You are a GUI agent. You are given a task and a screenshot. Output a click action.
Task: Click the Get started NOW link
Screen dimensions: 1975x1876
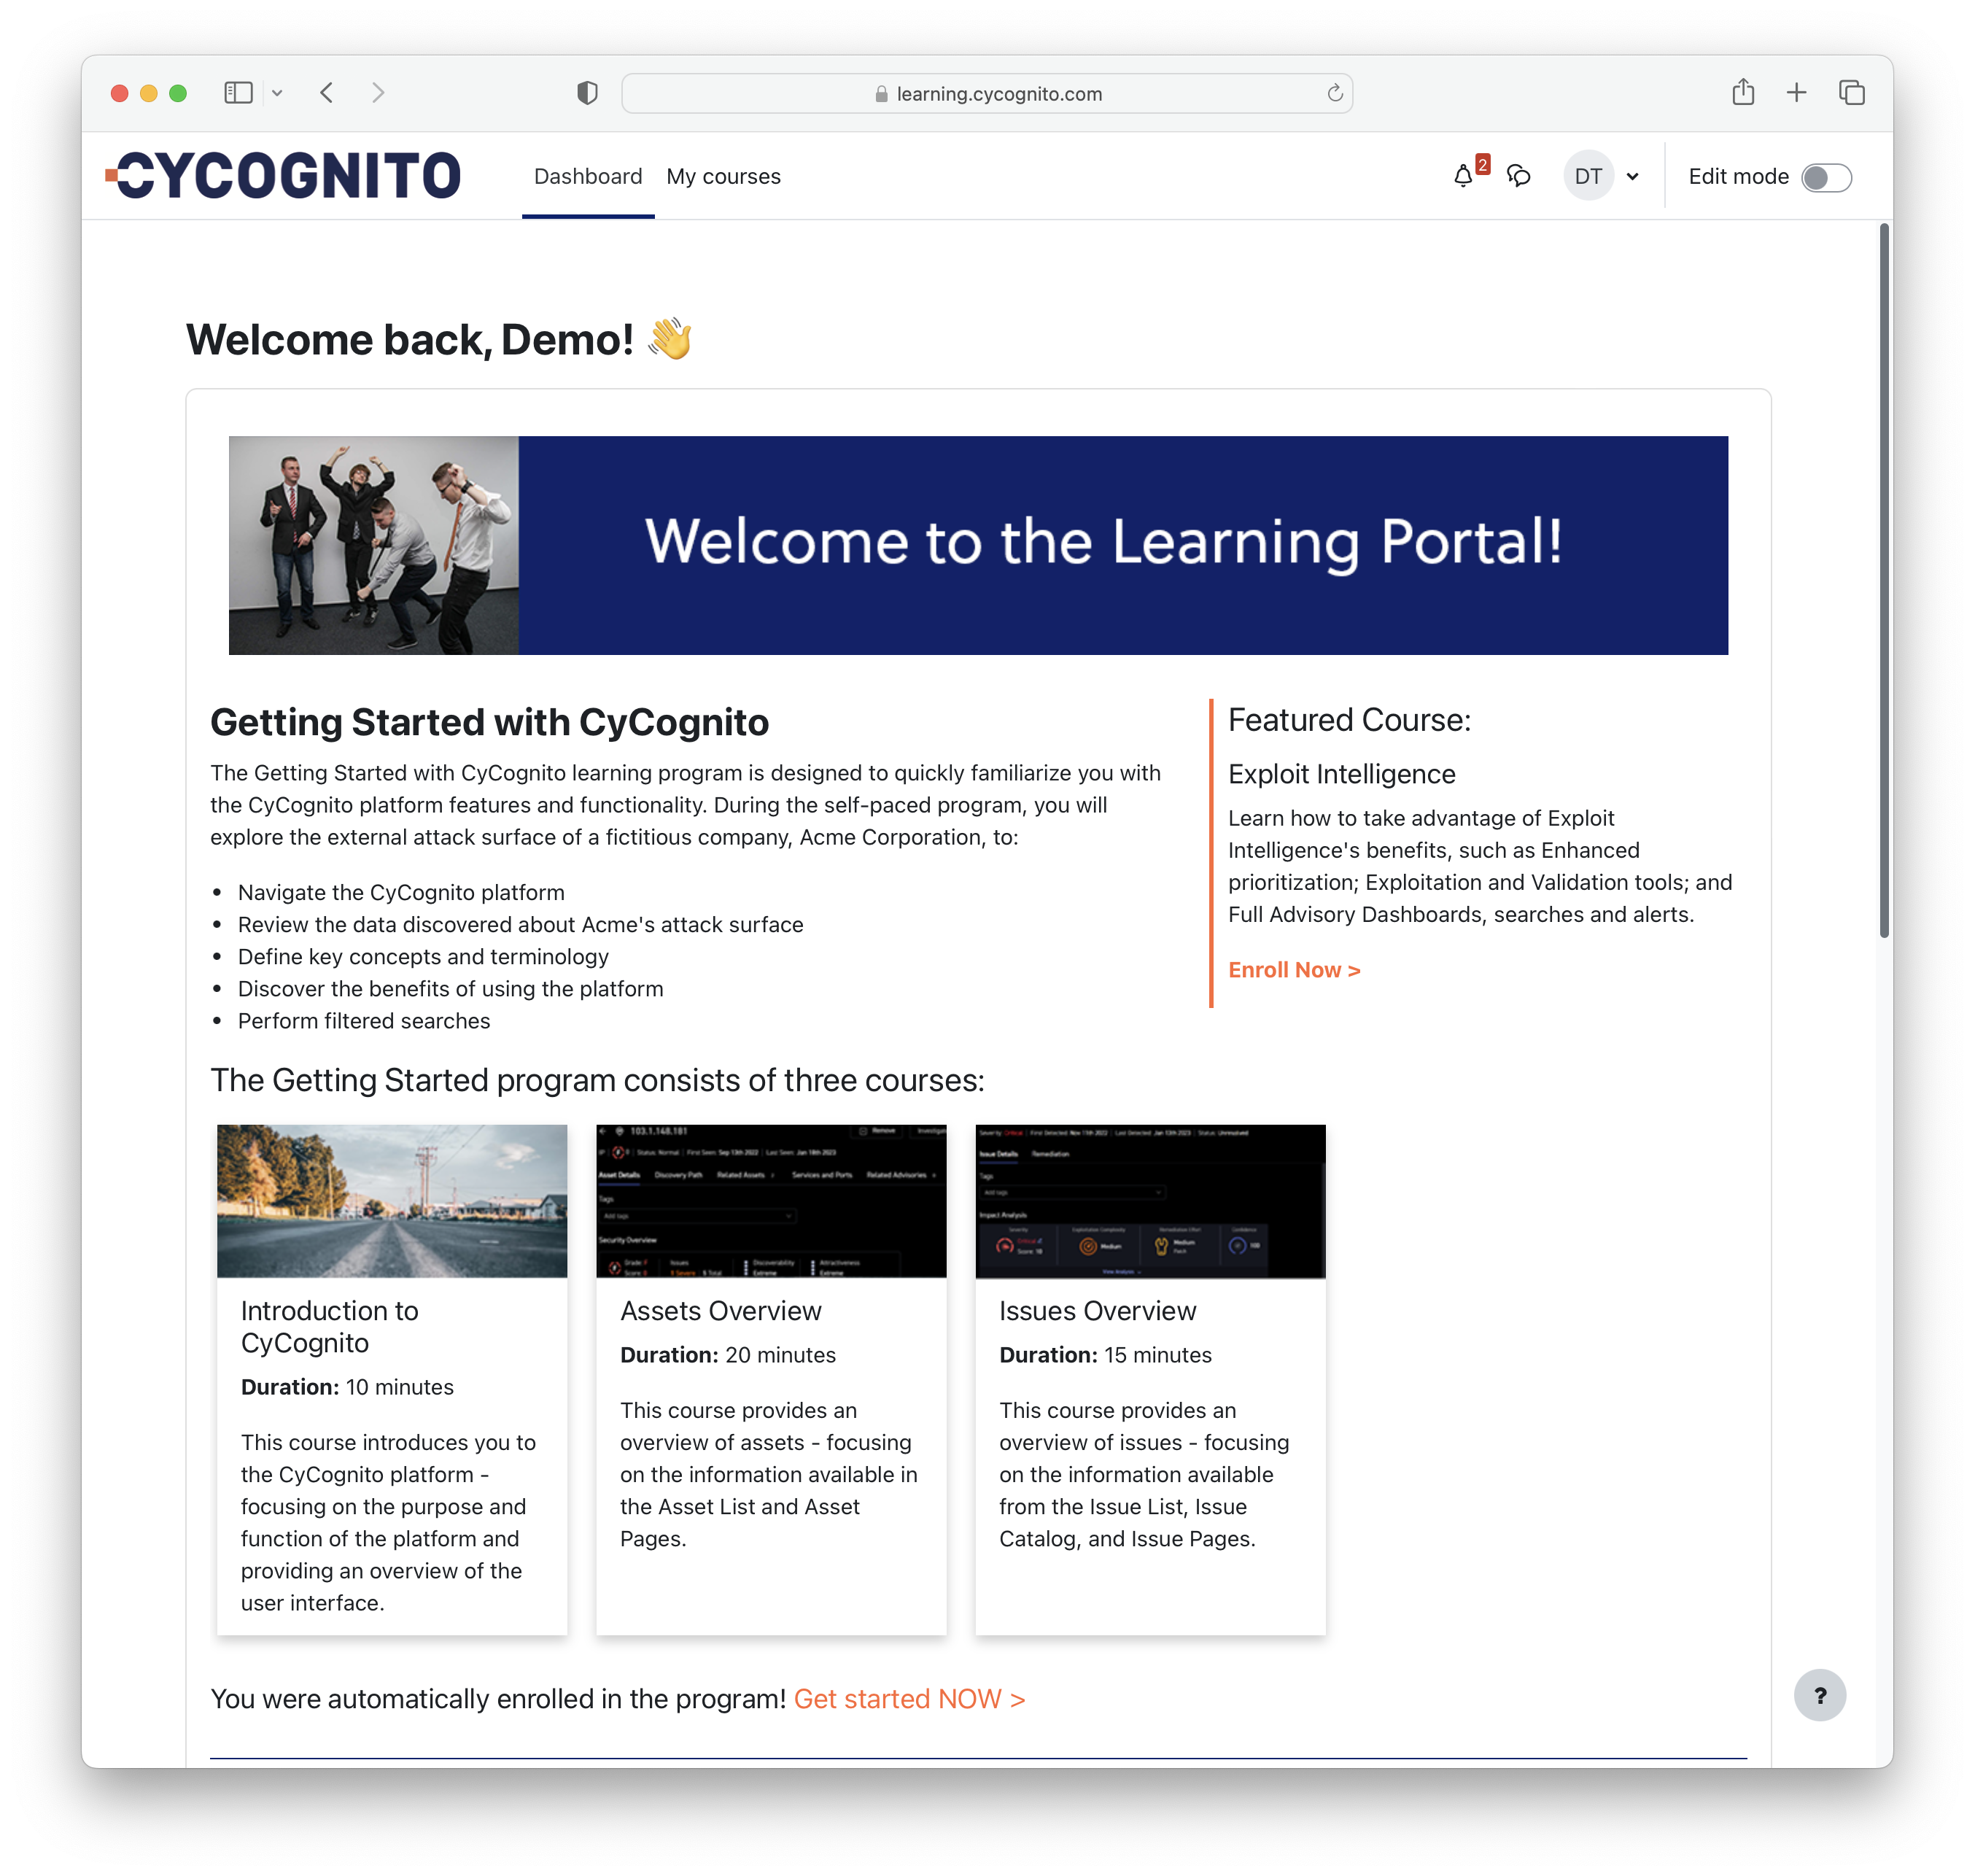click(908, 1699)
